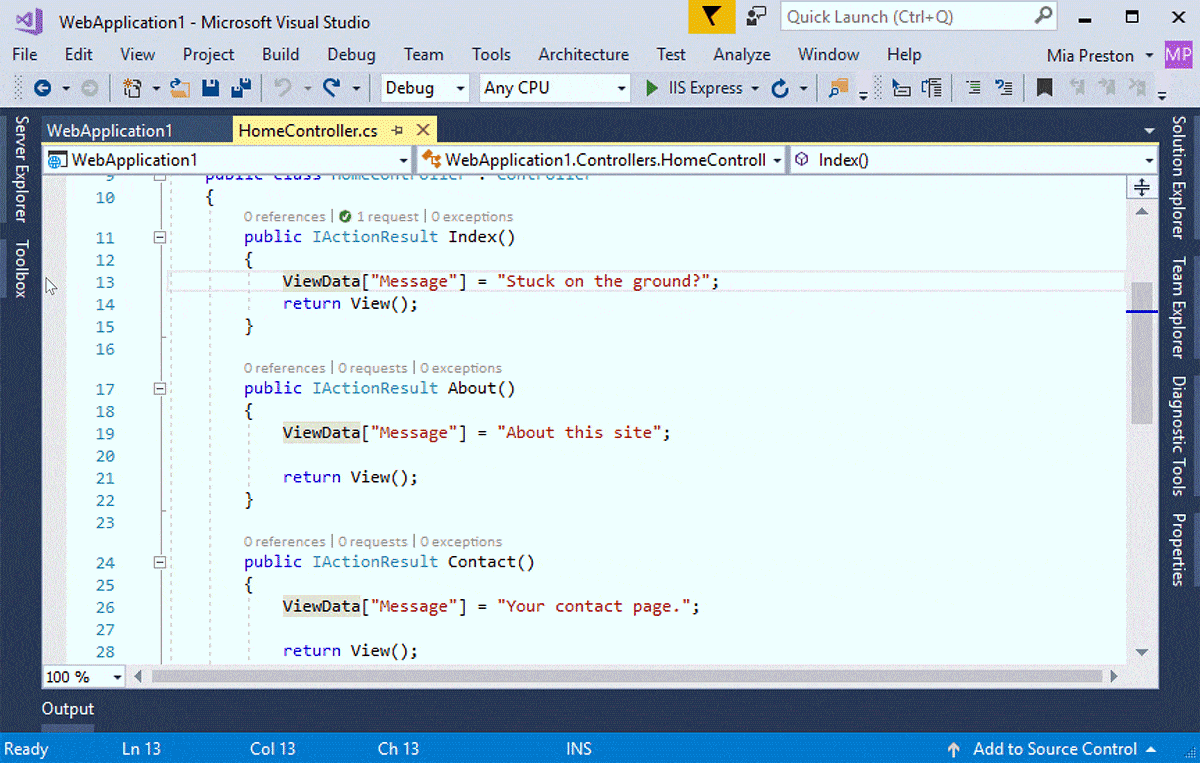Click the Save icon on the toolbar
1200x763 pixels.
210,88
